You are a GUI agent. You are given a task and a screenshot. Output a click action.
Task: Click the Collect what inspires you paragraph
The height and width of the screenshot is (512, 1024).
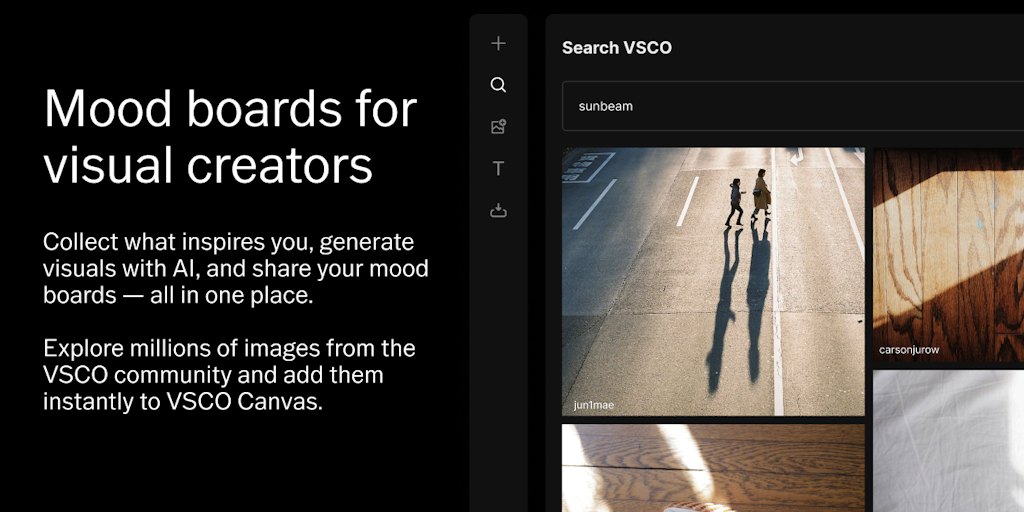coord(236,268)
